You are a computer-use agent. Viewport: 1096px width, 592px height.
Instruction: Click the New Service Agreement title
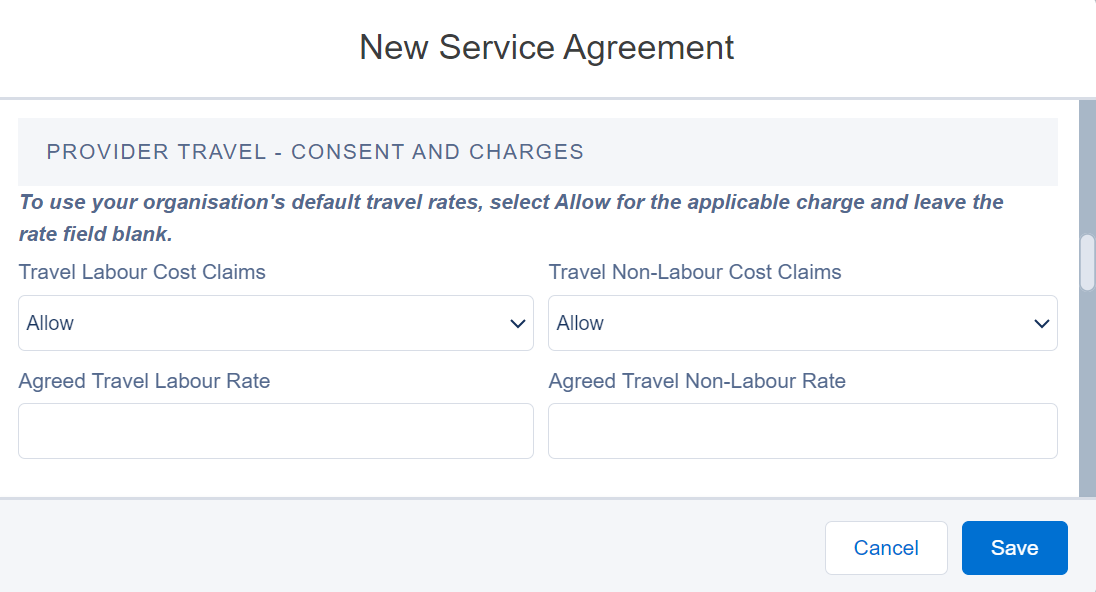click(x=547, y=47)
